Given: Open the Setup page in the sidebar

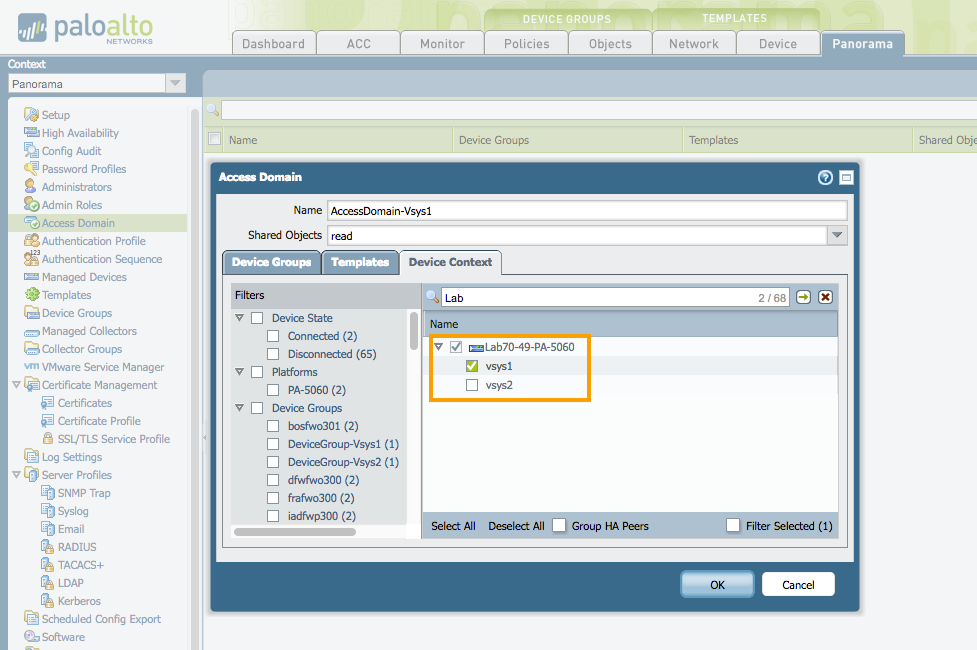Looking at the screenshot, I should tap(54, 114).
